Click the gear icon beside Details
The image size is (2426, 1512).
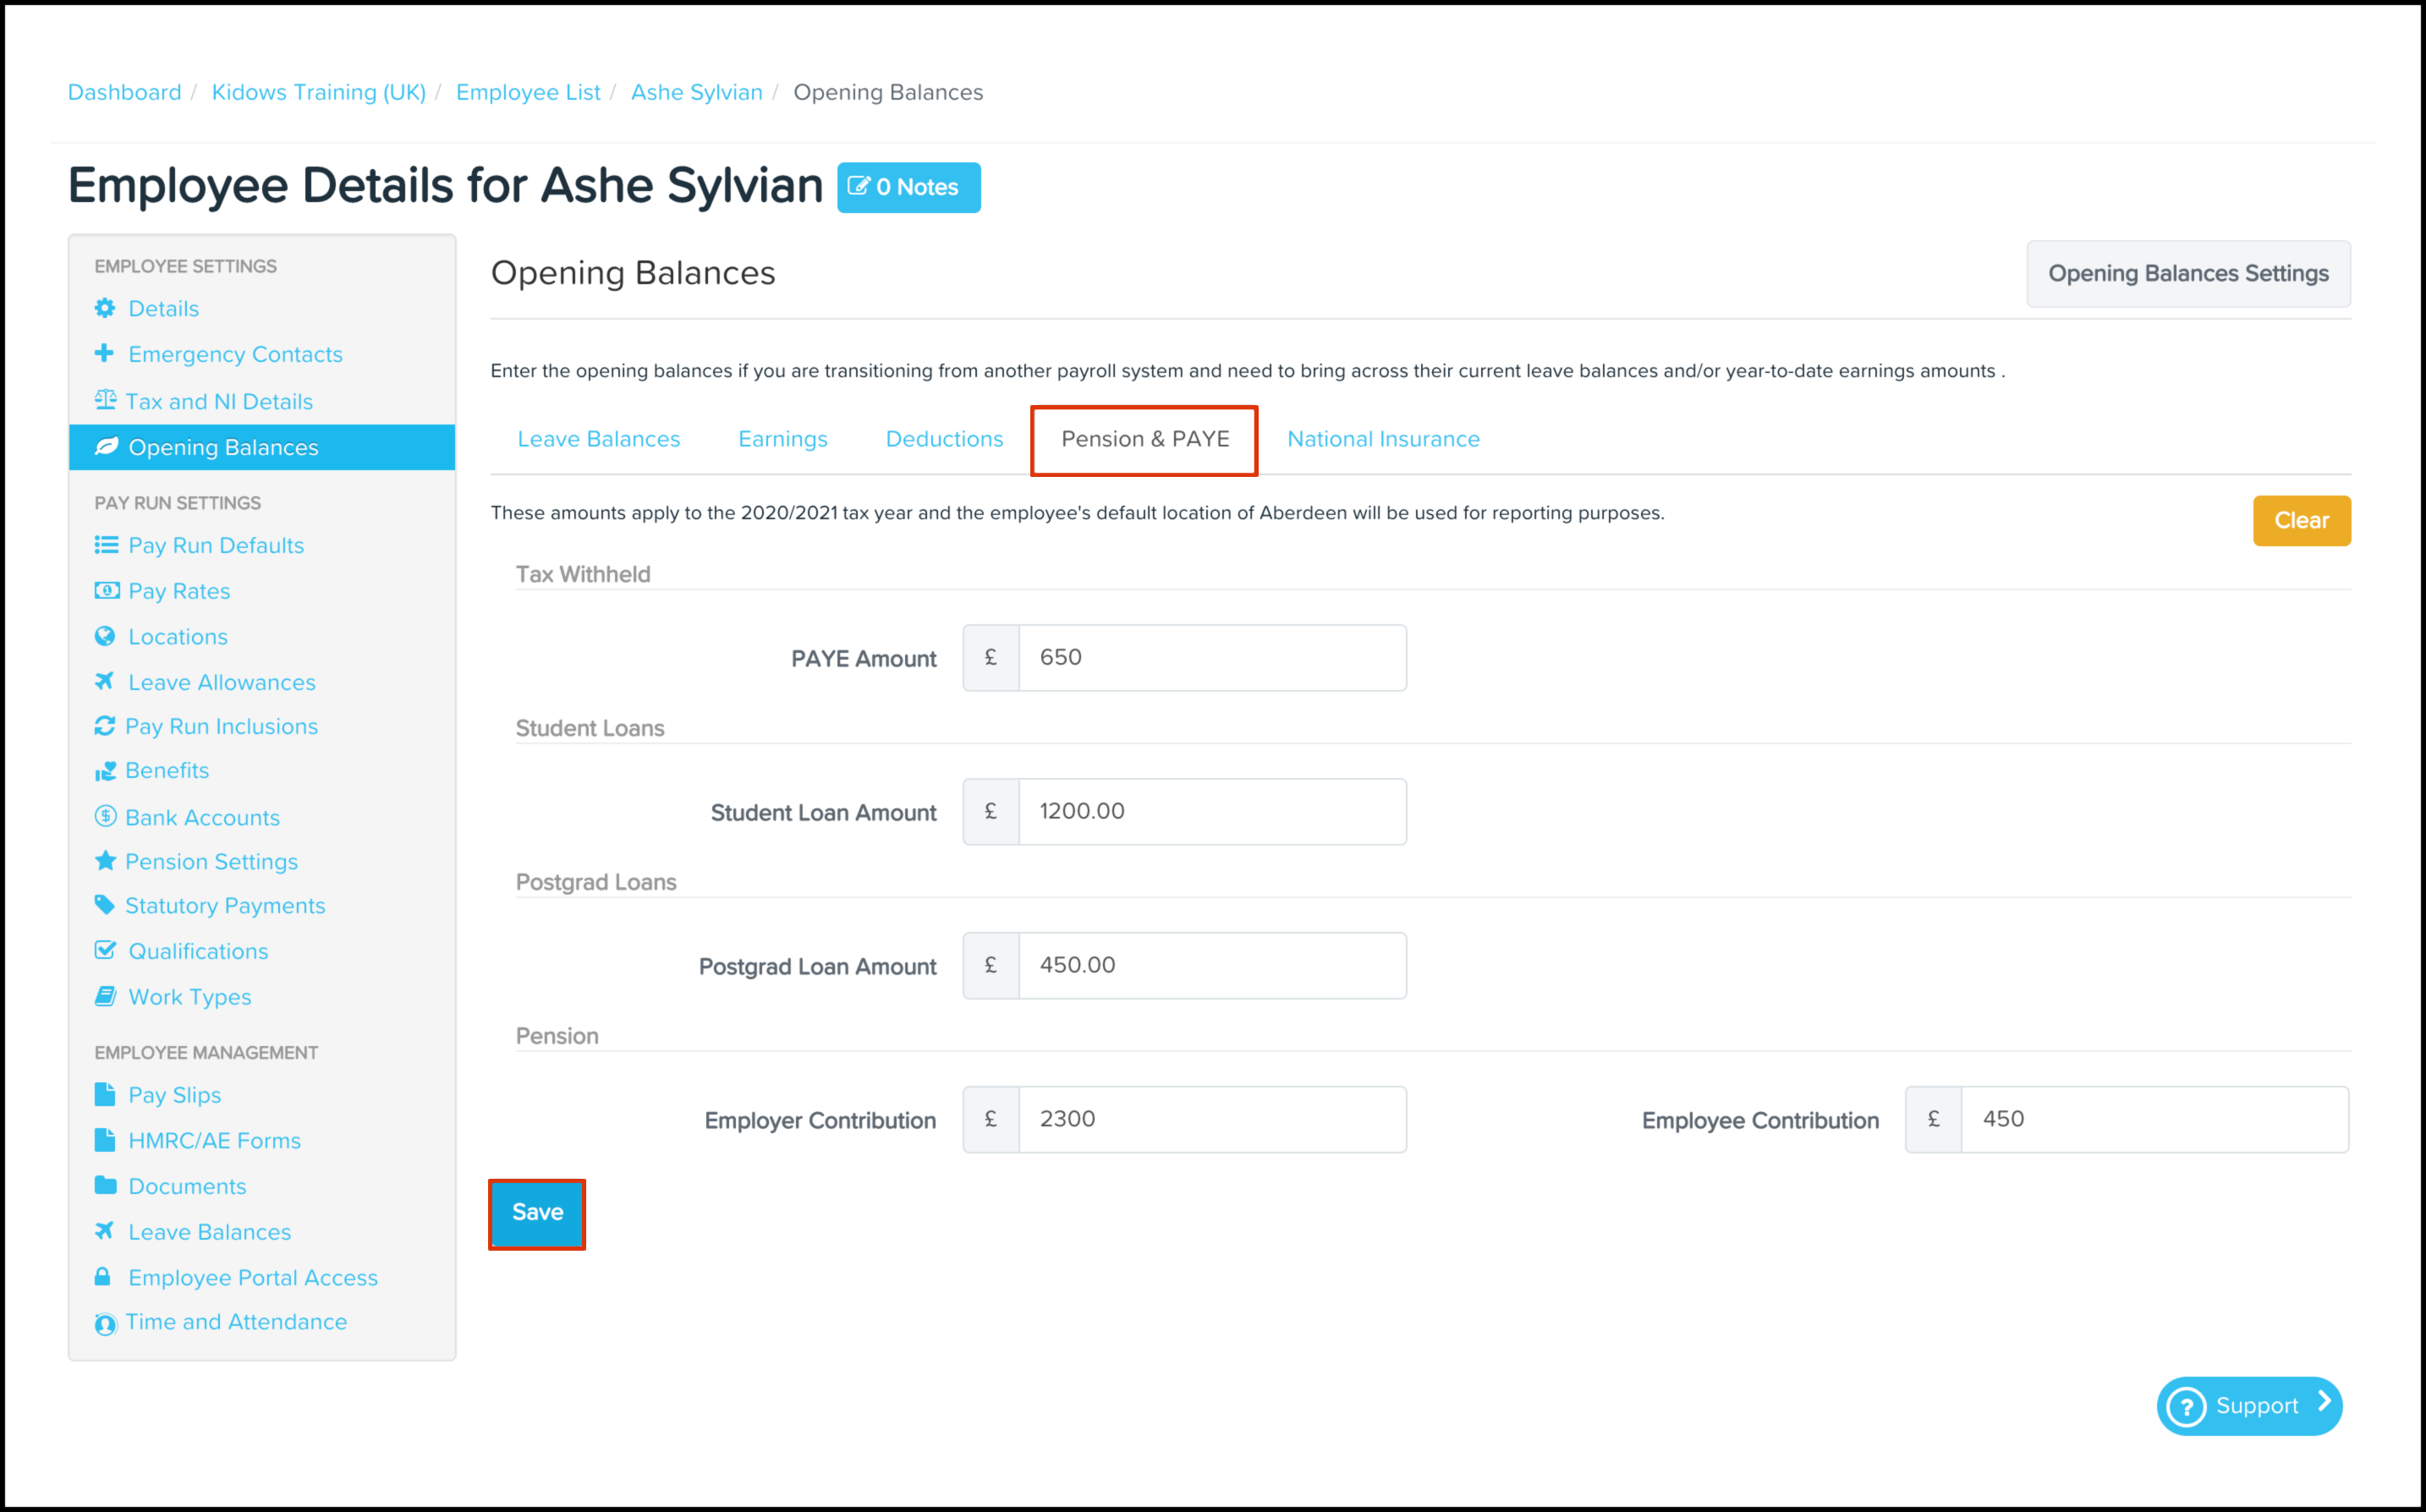pos(105,308)
